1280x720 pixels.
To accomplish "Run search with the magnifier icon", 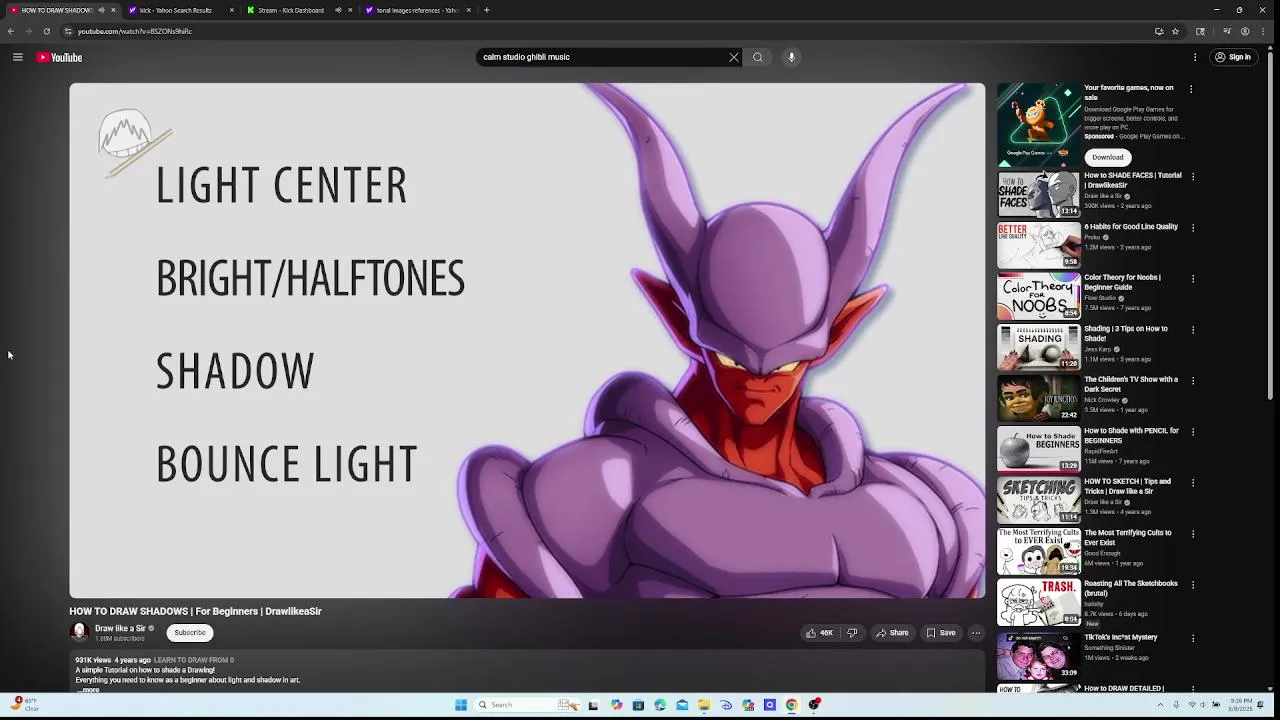I will (758, 57).
